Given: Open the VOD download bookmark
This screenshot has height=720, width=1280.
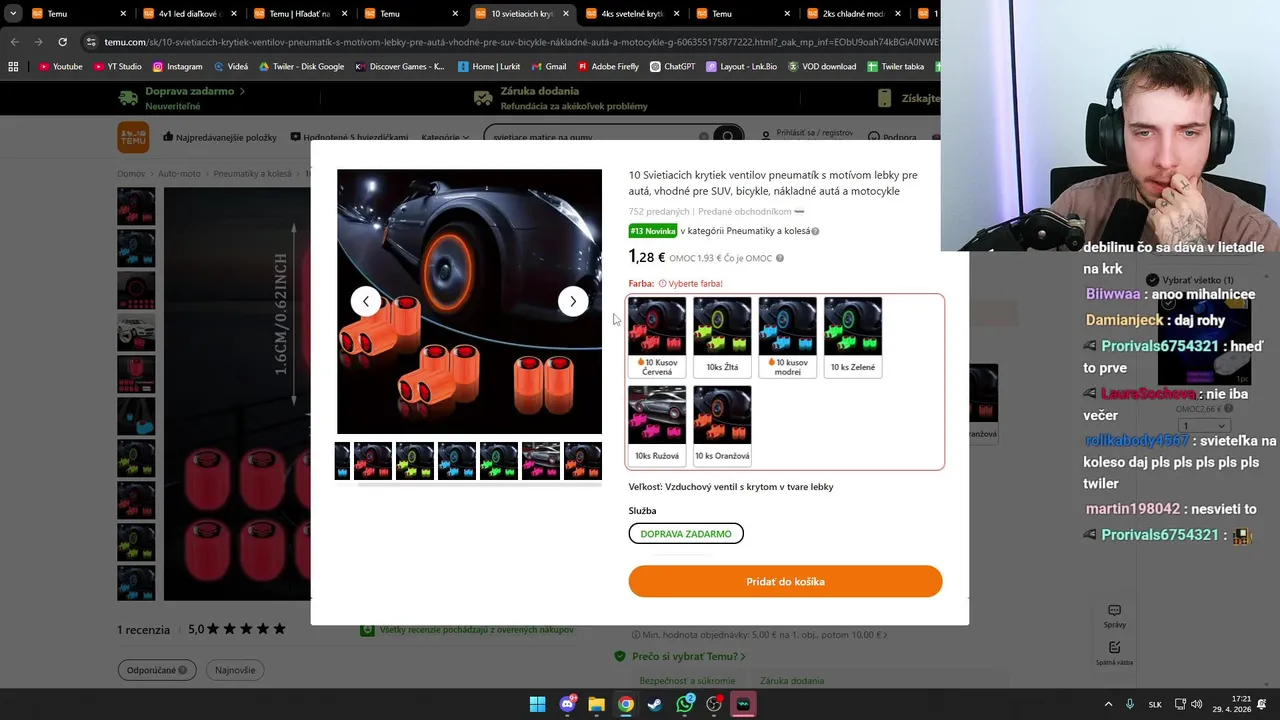Looking at the screenshot, I should tap(822, 66).
